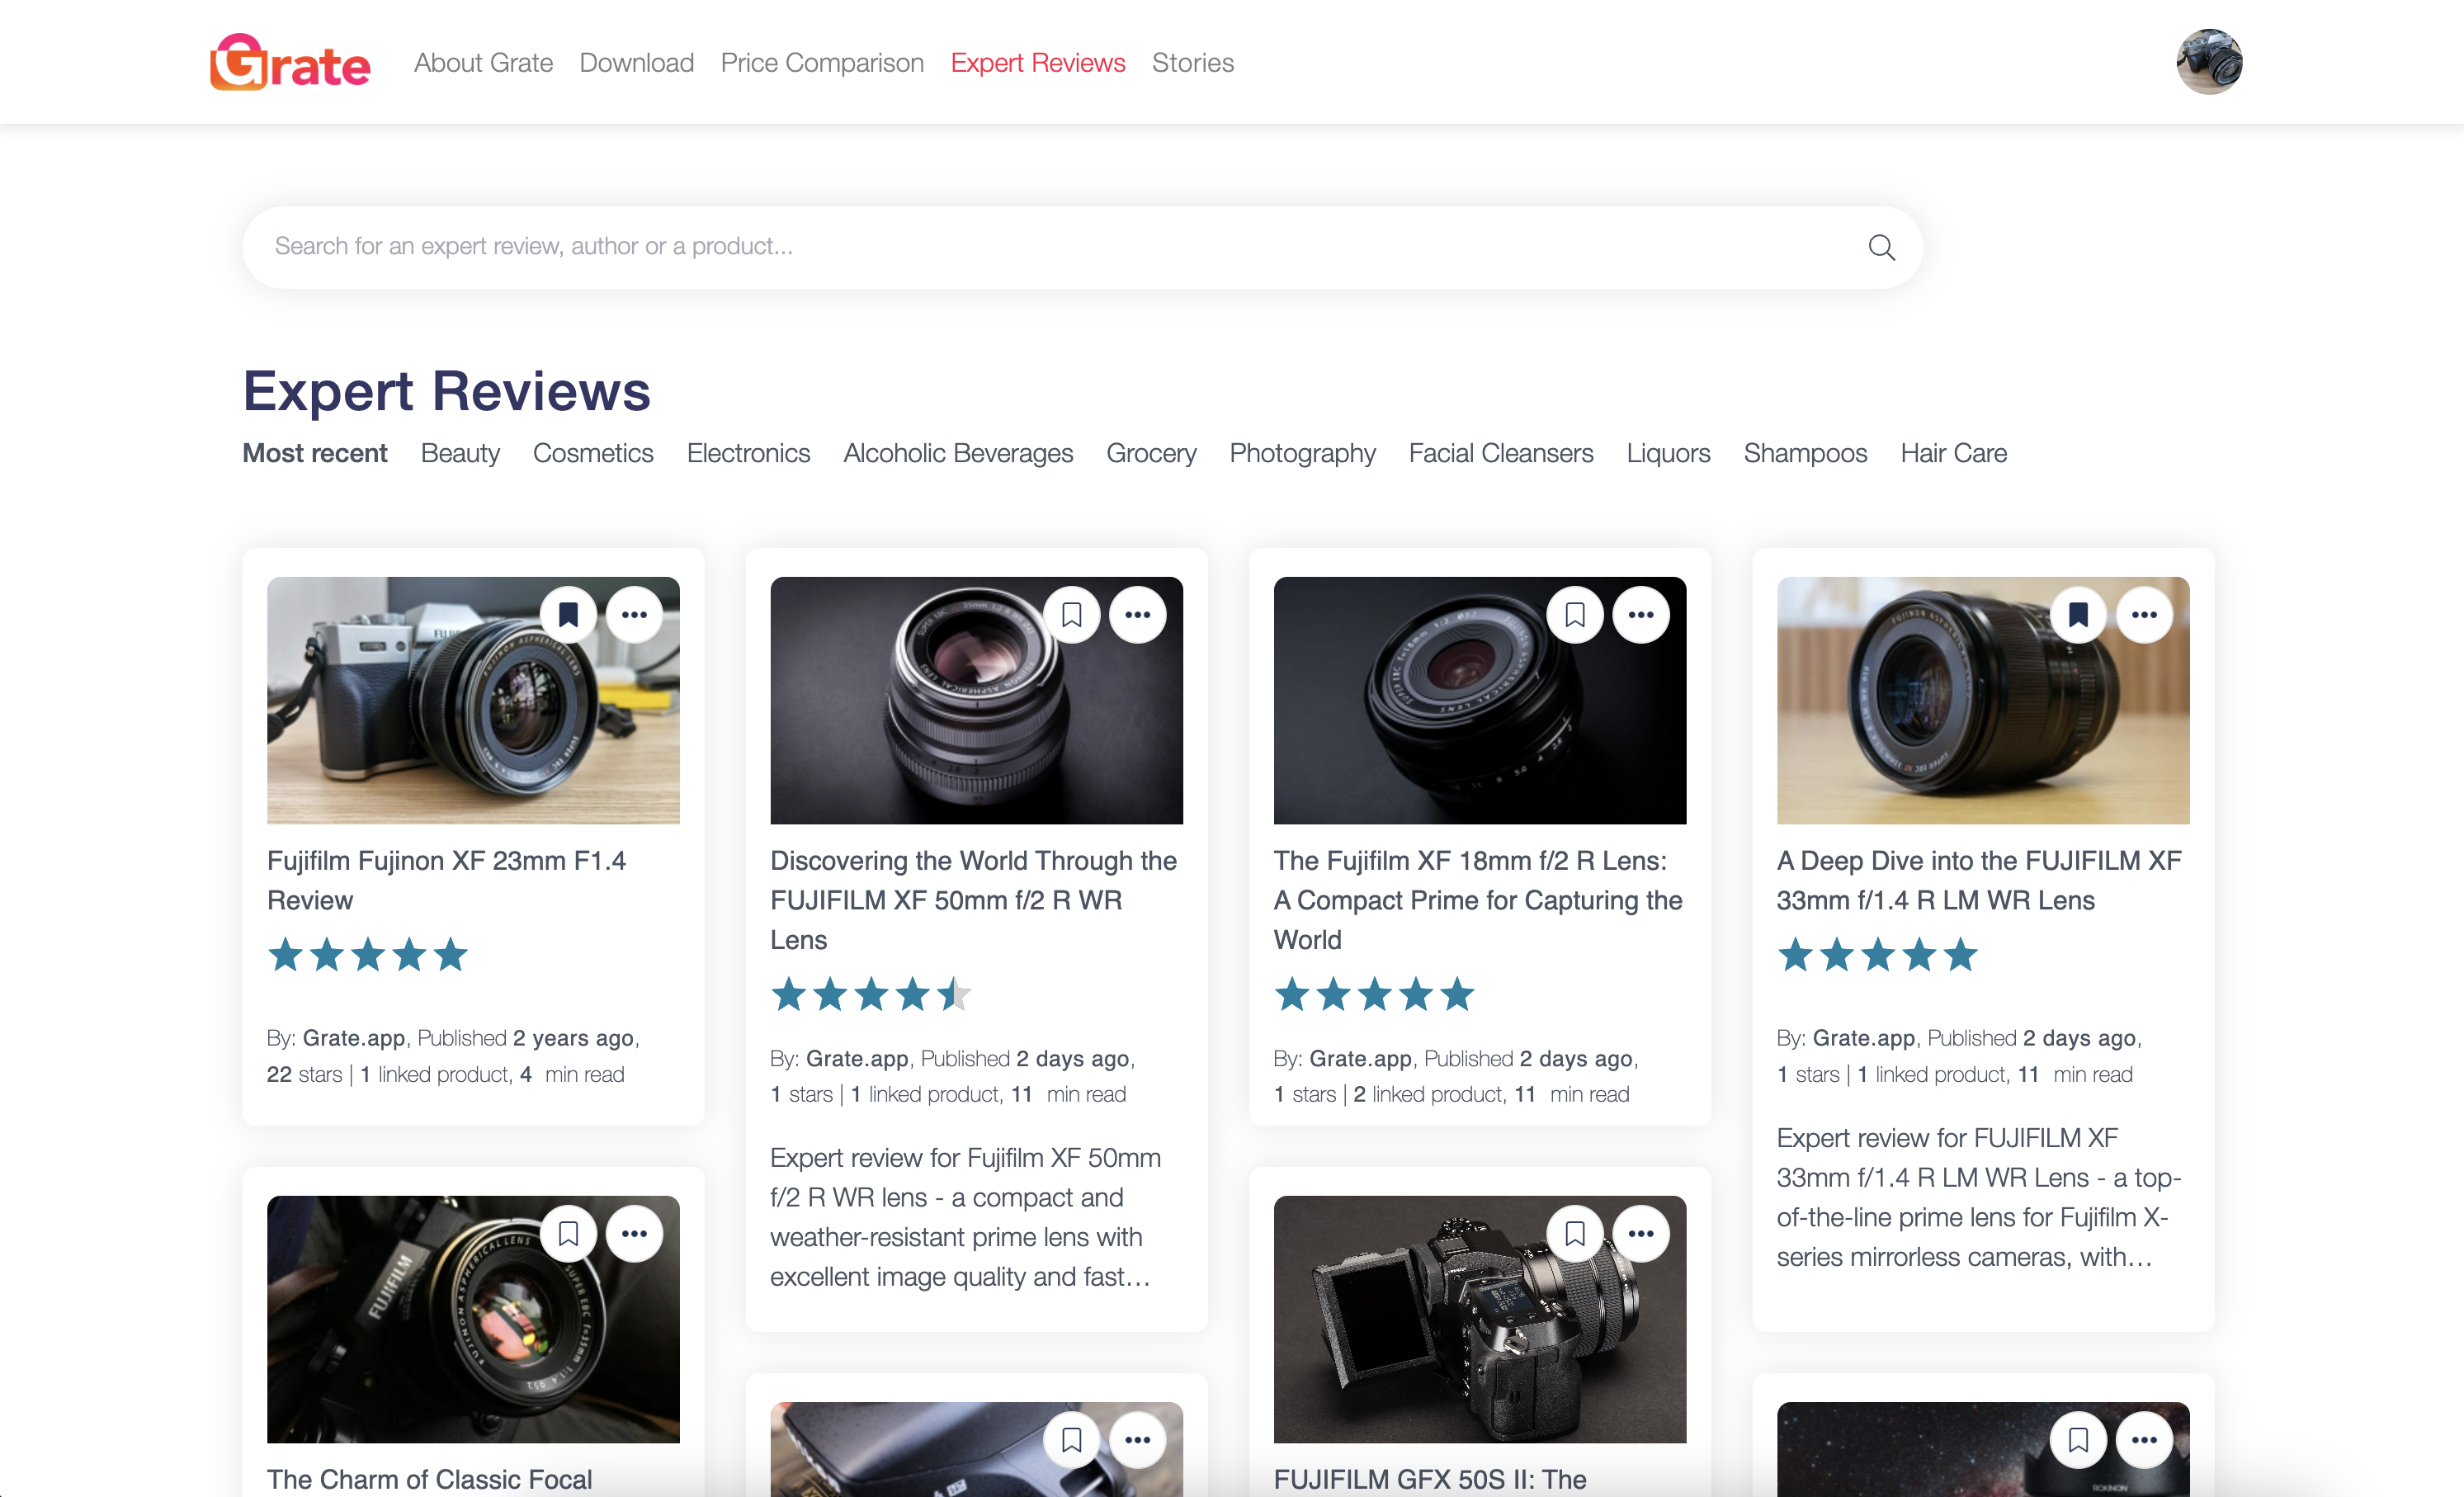Filter reviews by Cosmetics
Image resolution: width=2464 pixels, height=1497 pixels.
click(x=593, y=453)
